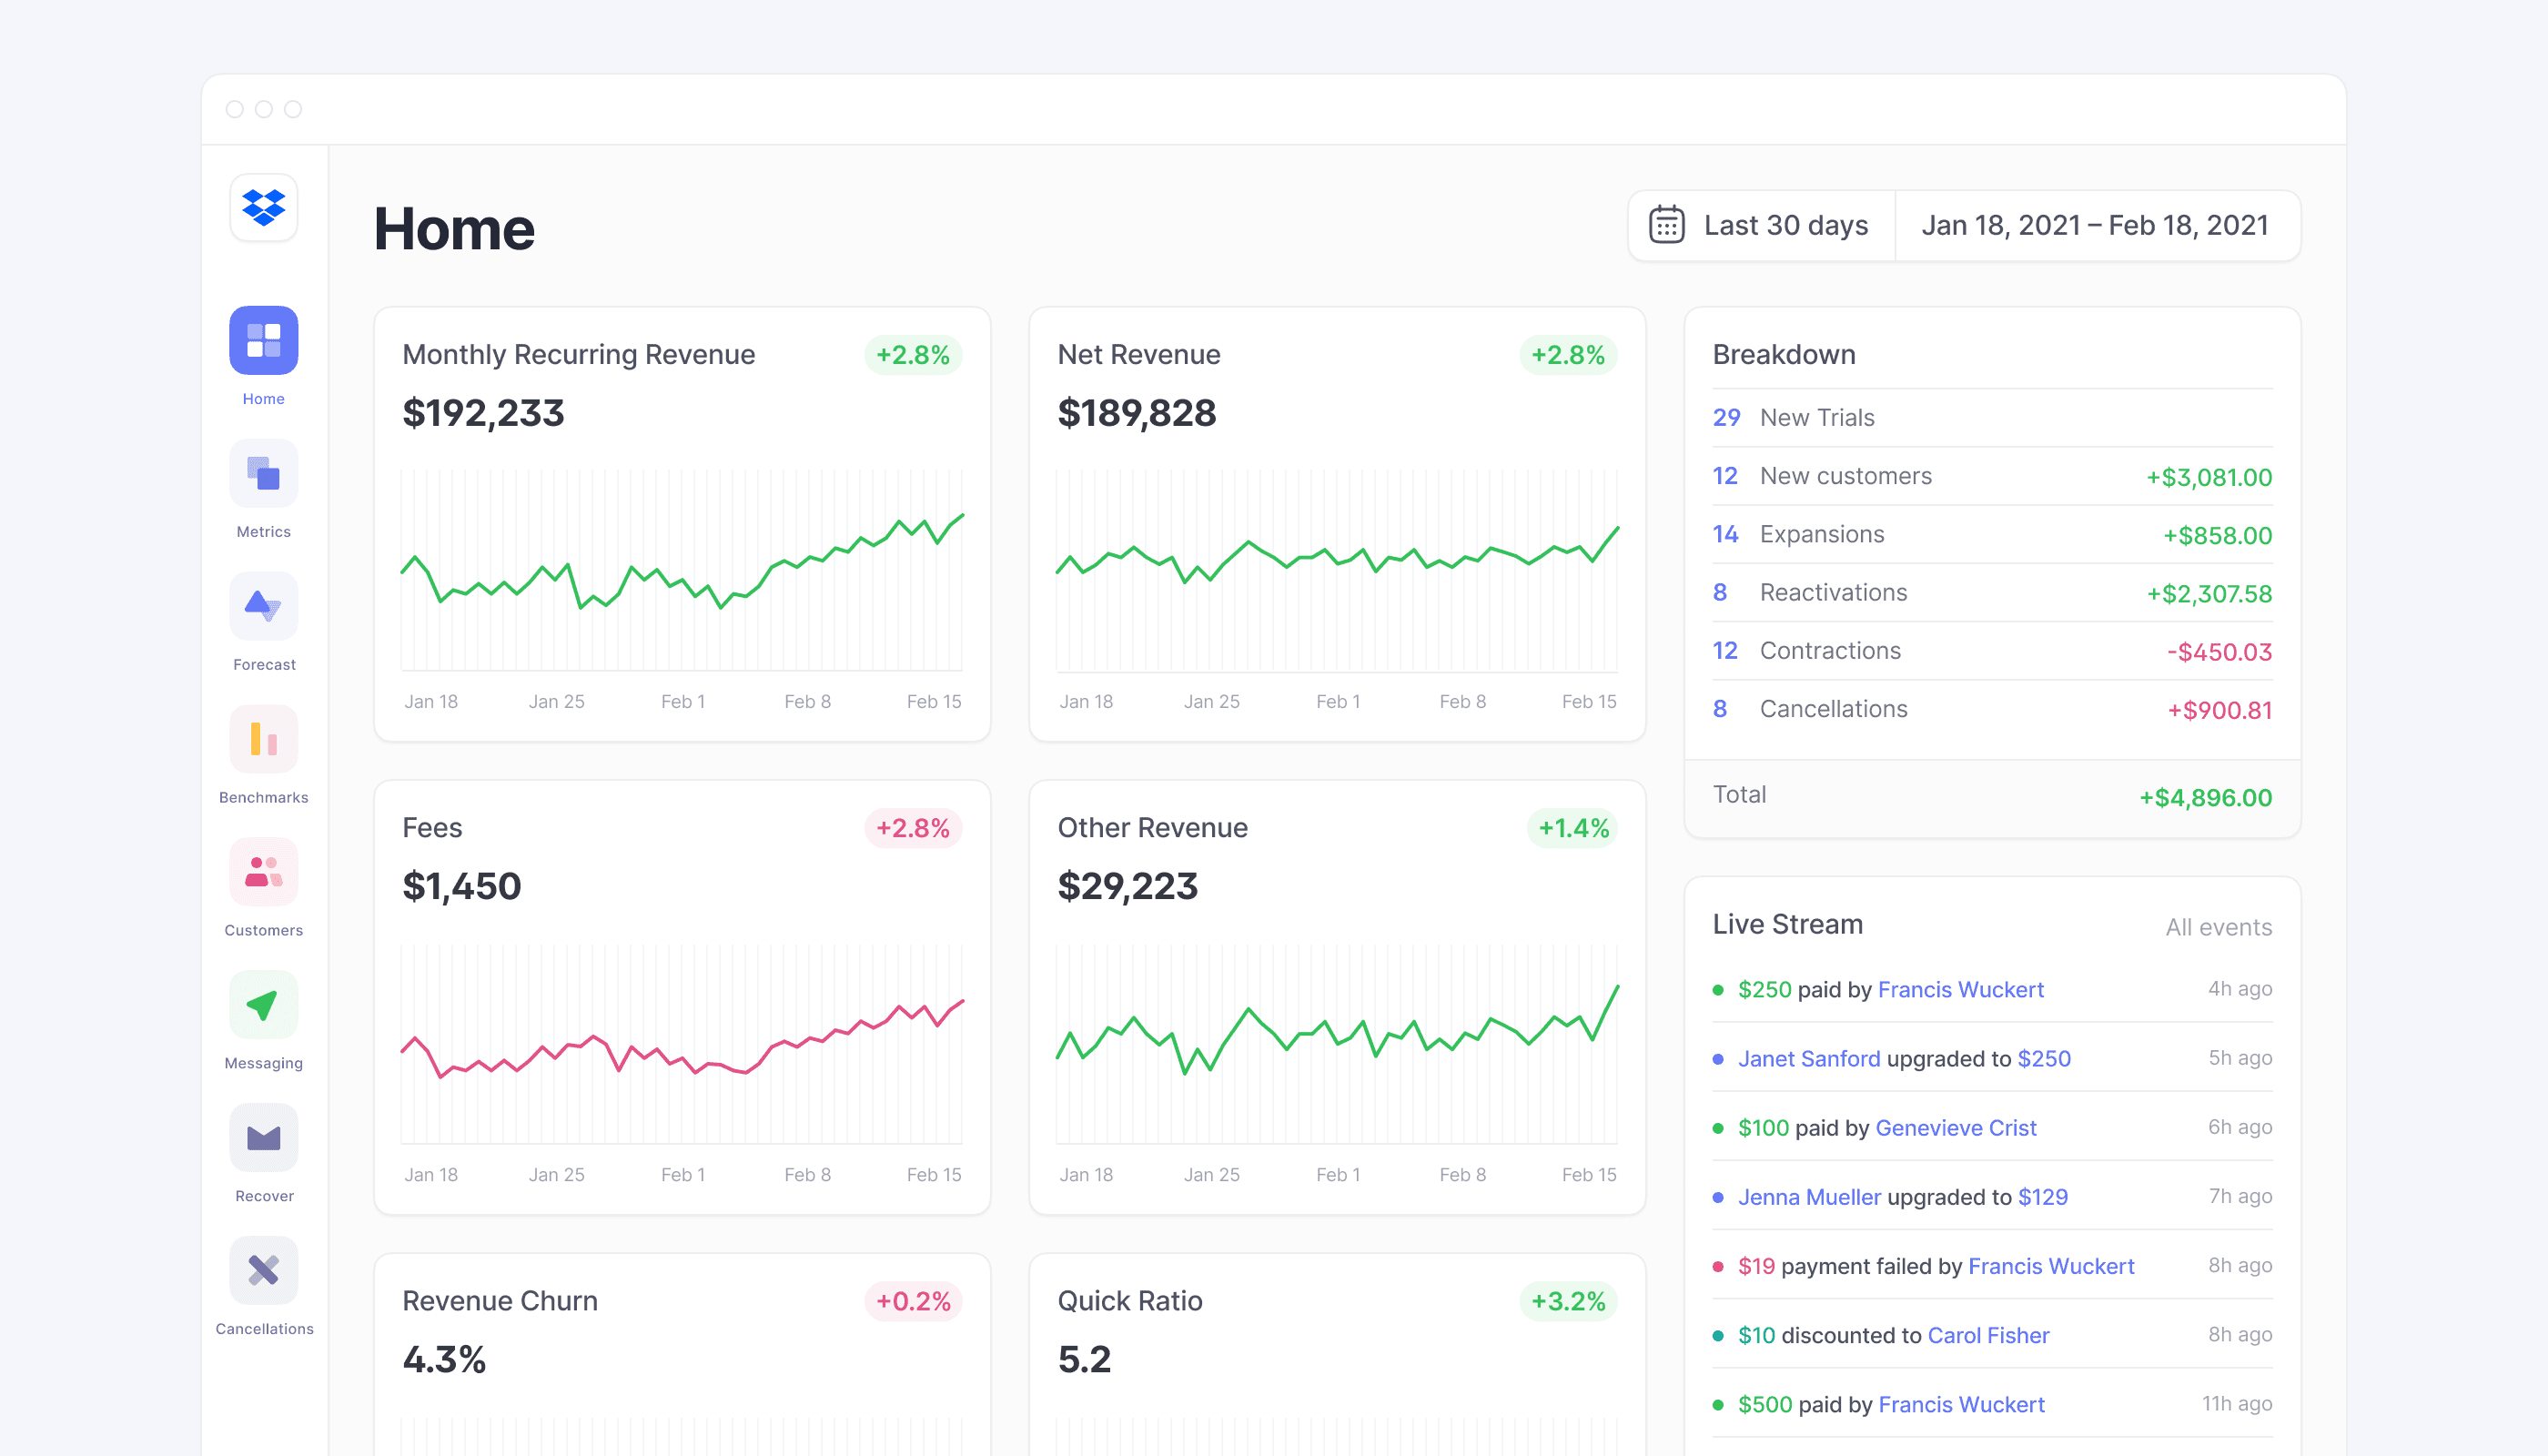Select the Reactivations breakdown row
2548x1456 pixels.
point(1992,592)
